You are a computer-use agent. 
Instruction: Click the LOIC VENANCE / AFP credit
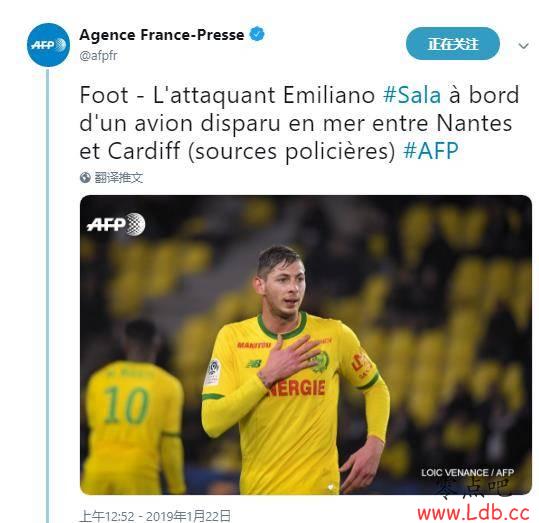click(467, 472)
